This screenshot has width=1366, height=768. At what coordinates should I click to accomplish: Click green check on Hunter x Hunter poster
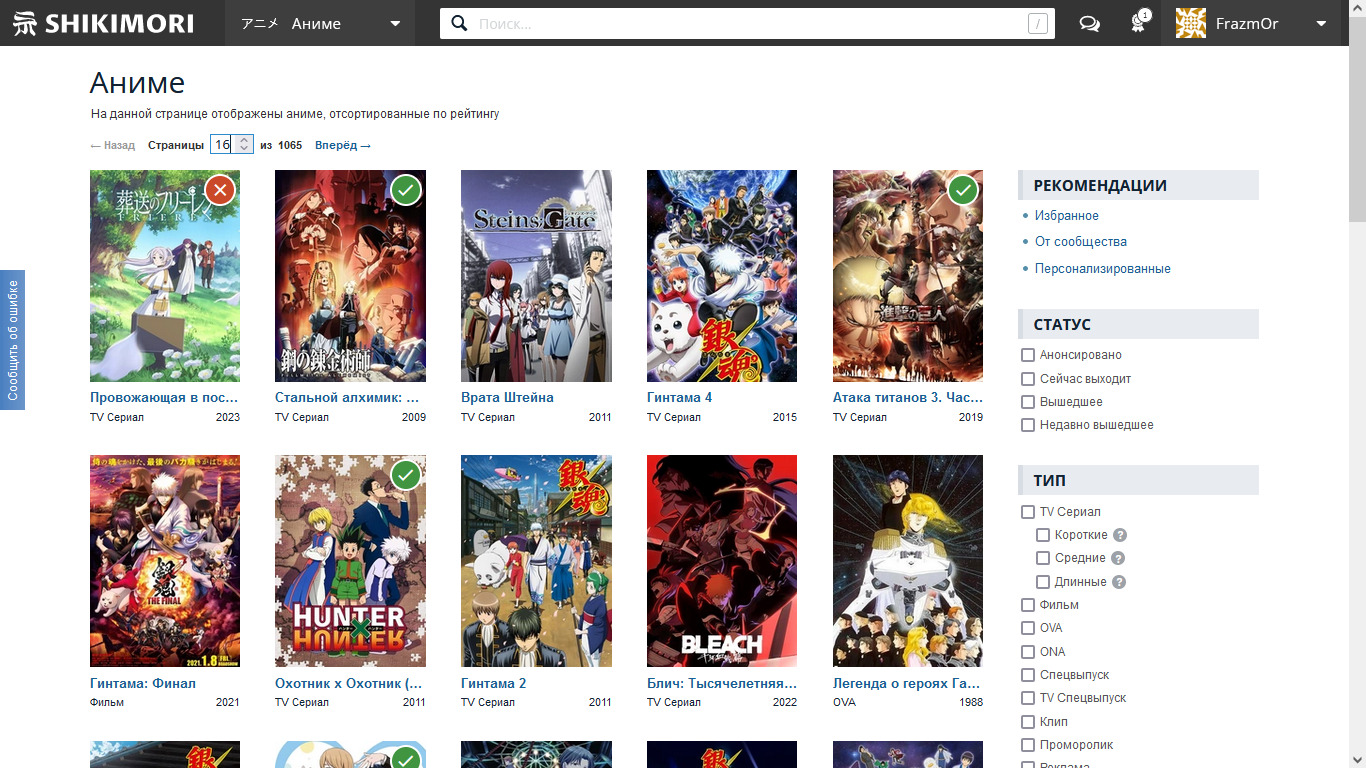point(406,475)
